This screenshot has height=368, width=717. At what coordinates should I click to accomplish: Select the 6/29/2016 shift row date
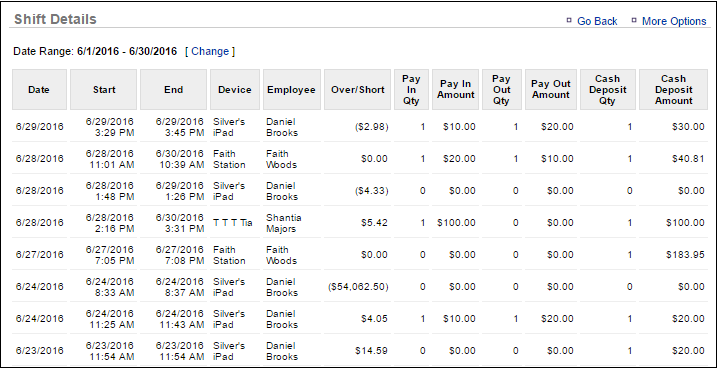pyautogui.click(x=39, y=127)
